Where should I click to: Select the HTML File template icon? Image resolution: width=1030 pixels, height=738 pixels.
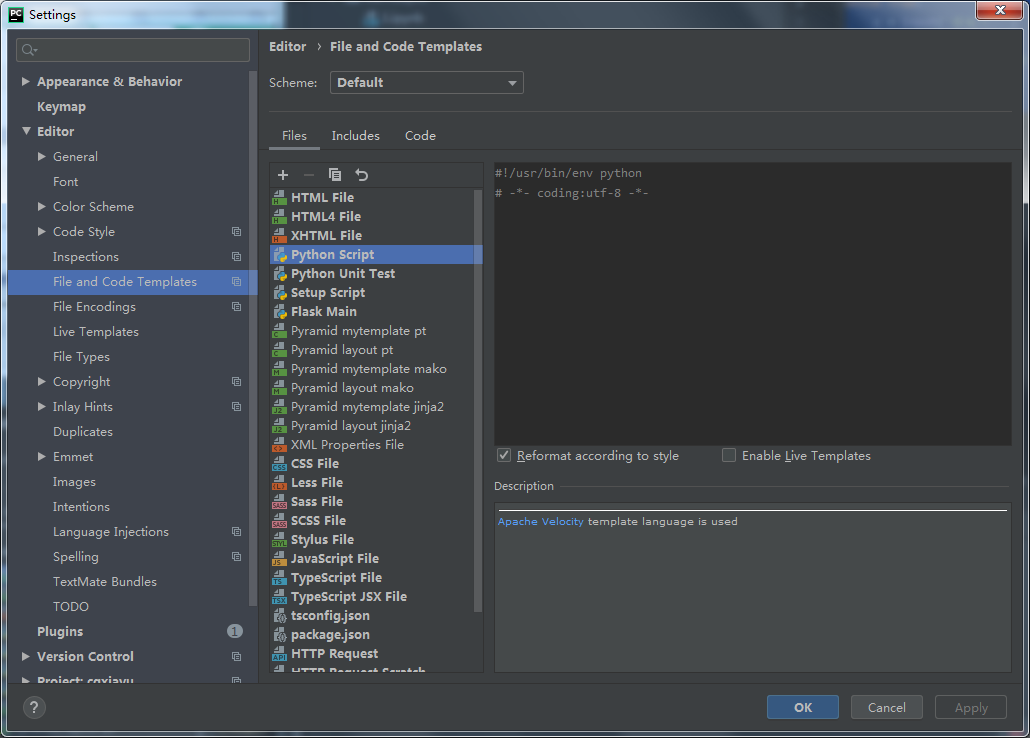pos(280,197)
